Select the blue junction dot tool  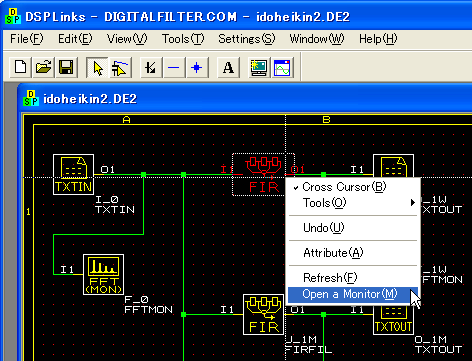coord(197,67)
